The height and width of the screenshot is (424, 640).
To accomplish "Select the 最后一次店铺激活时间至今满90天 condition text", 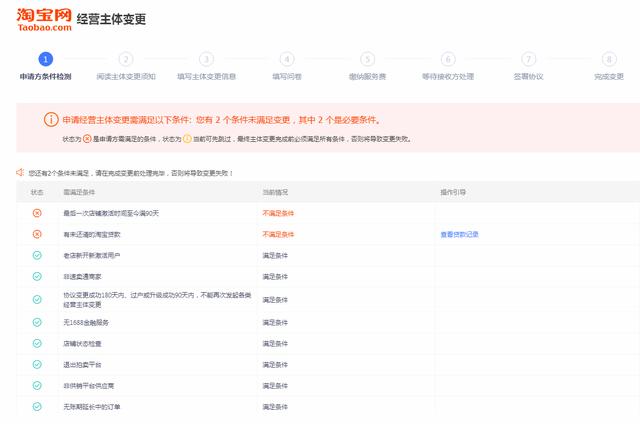I will click(111, 213).
